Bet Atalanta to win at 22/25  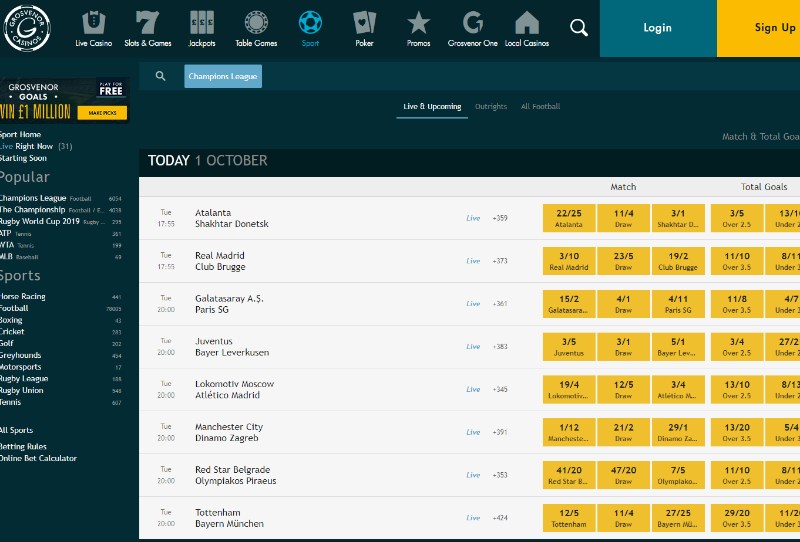click(569, 218)
